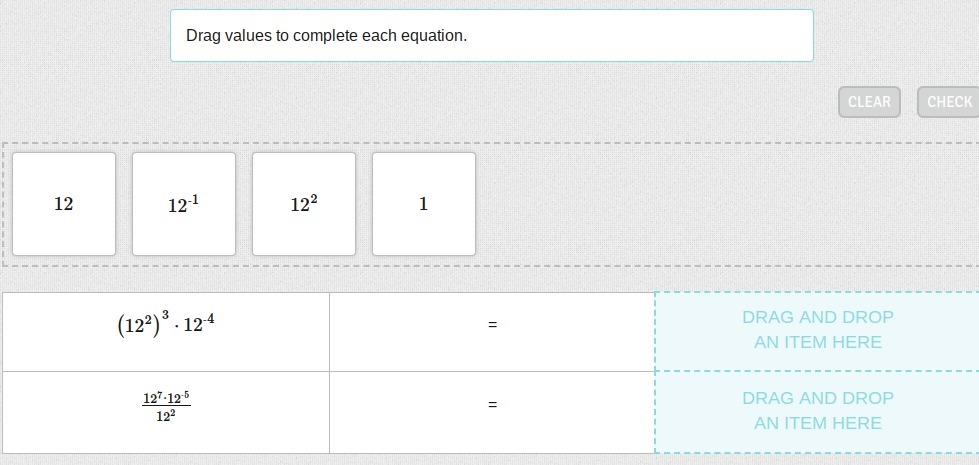Click the equals sign in second row
The image size is (979, 465).
[x=492, y=405]
